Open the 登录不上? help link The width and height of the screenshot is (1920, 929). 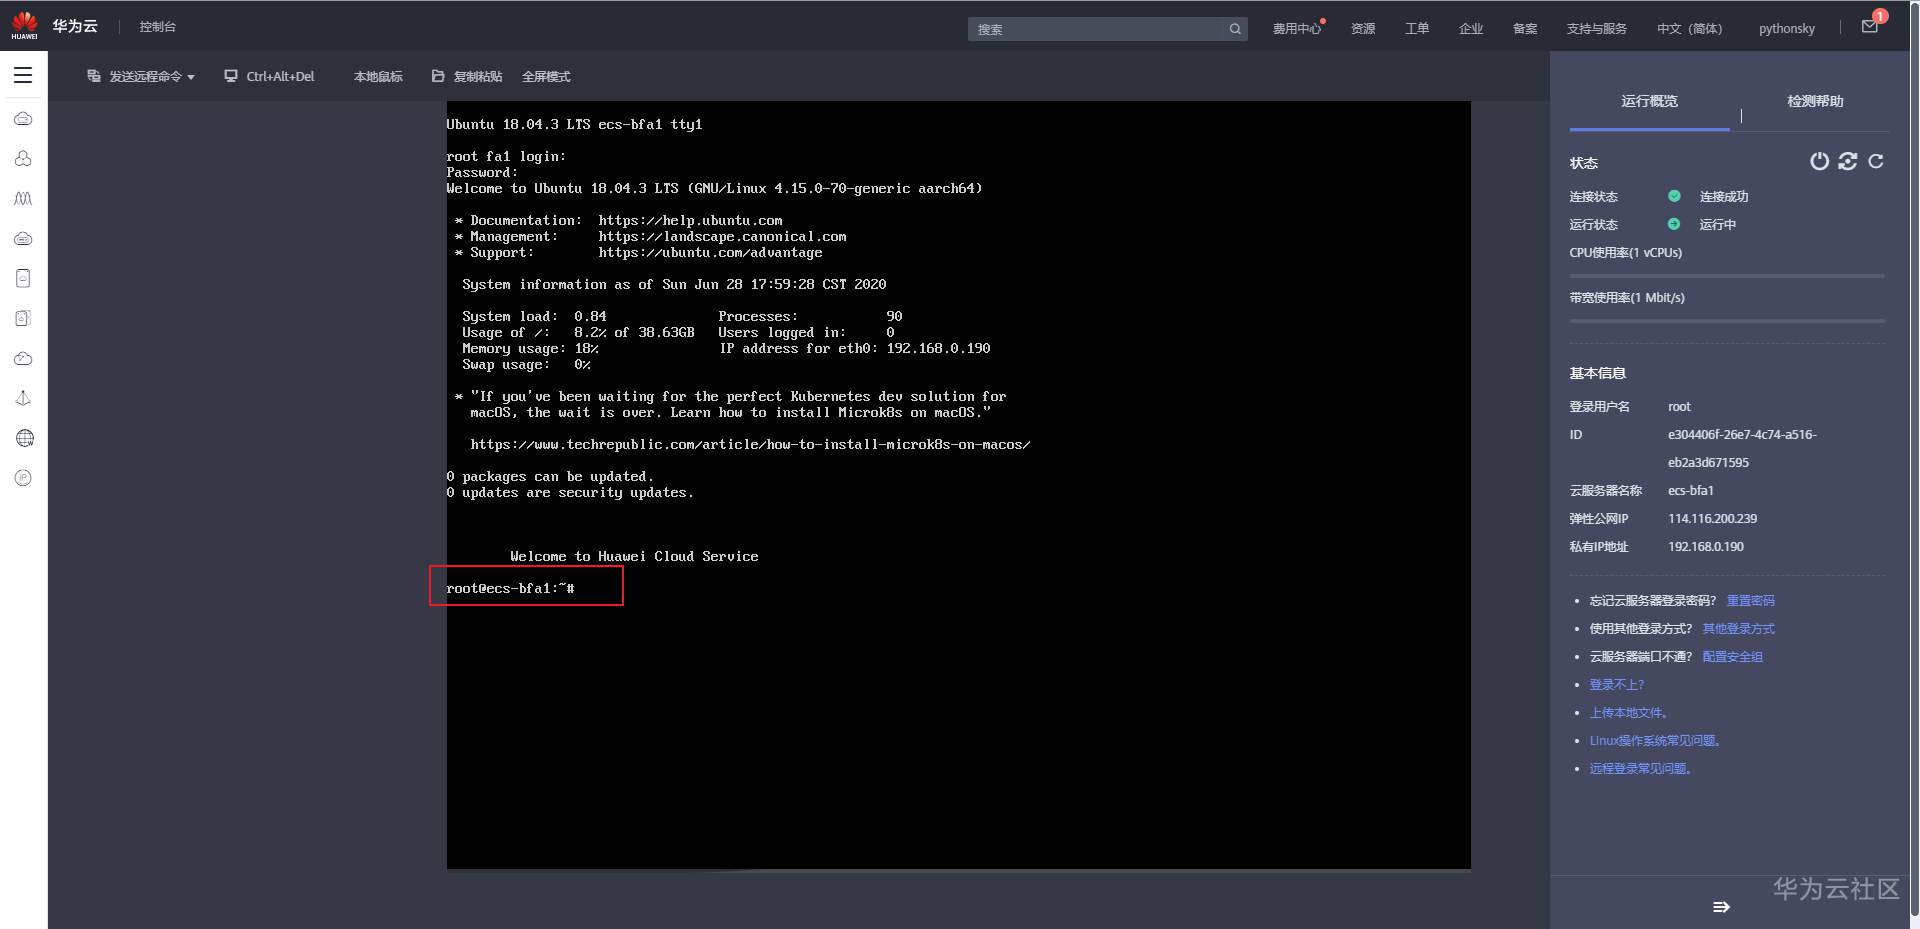point(1617,685)
